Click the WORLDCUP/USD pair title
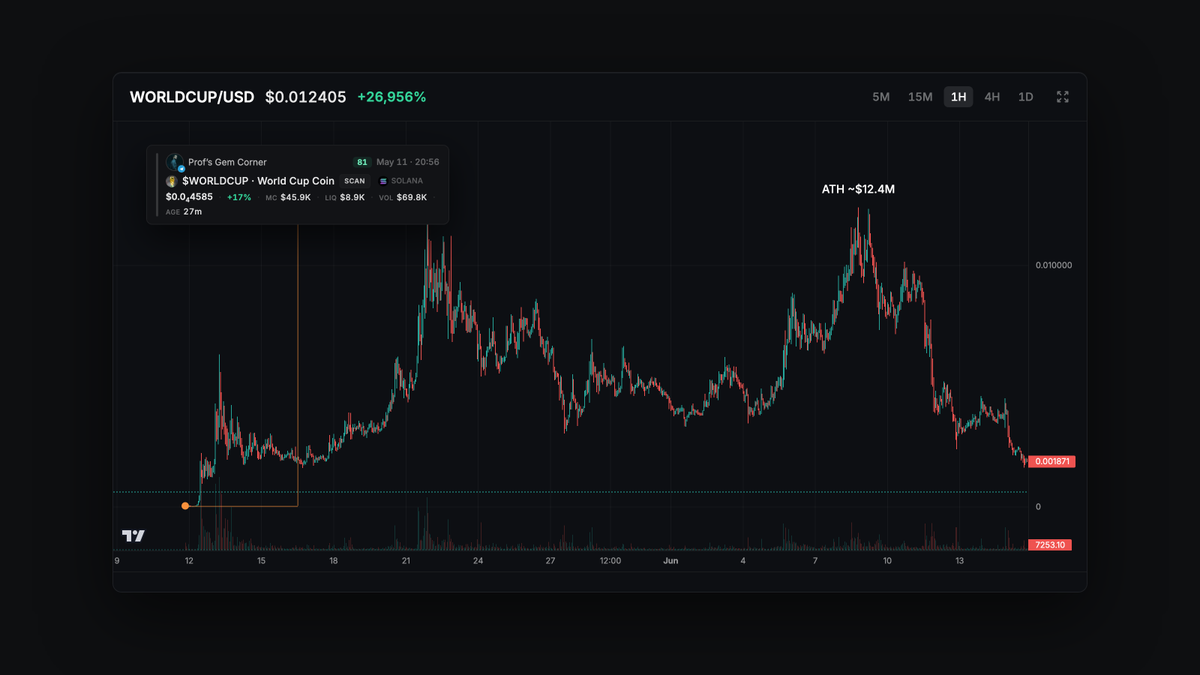Image resolution: width=1200 pixels, height=675 pixels. (192, 97)
